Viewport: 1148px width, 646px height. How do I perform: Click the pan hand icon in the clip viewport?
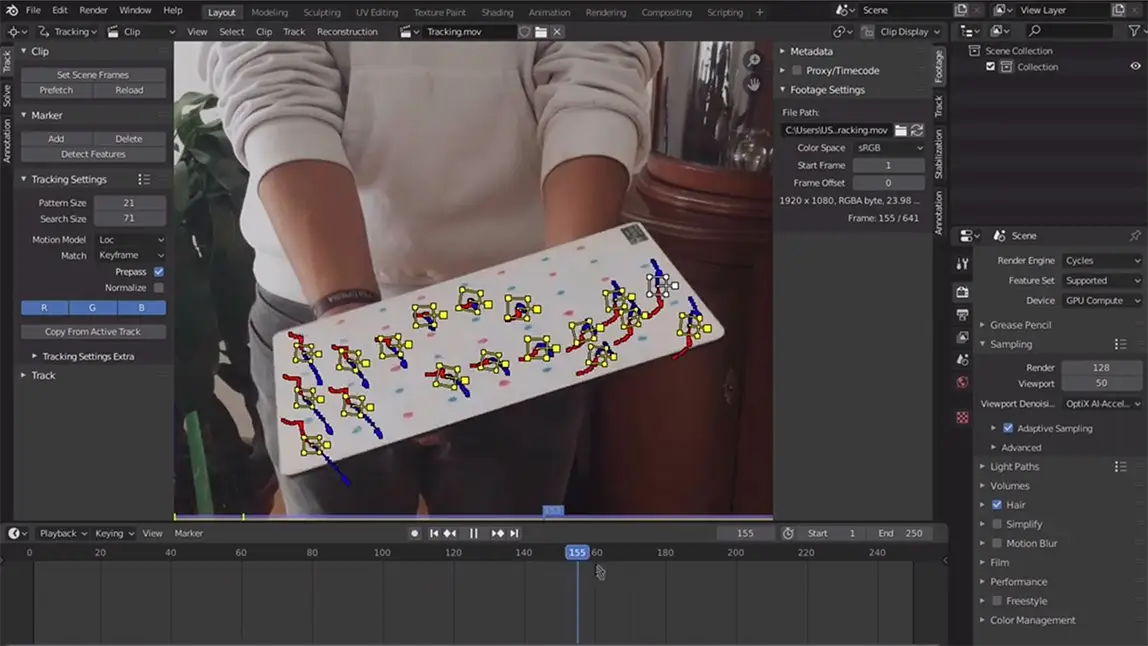[753, 84]
